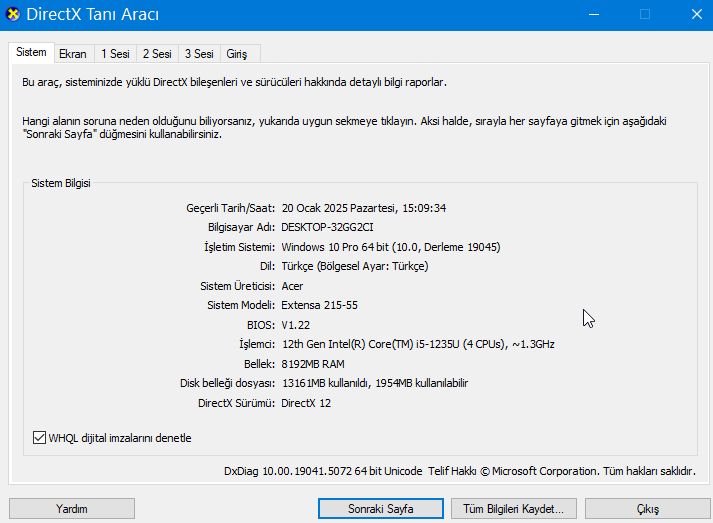Click the Geçerli Tarih/Saat label

coord(231,208)
